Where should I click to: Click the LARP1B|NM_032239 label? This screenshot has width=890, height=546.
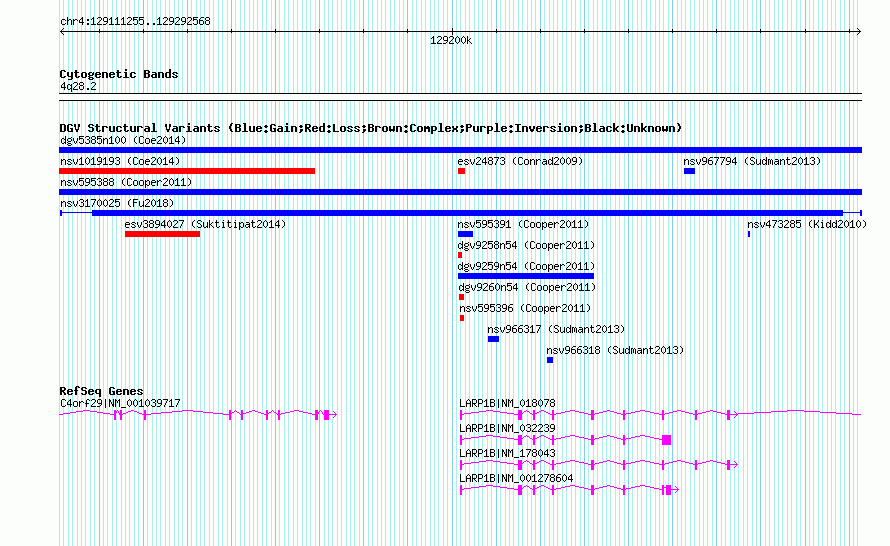pos(507,429)
